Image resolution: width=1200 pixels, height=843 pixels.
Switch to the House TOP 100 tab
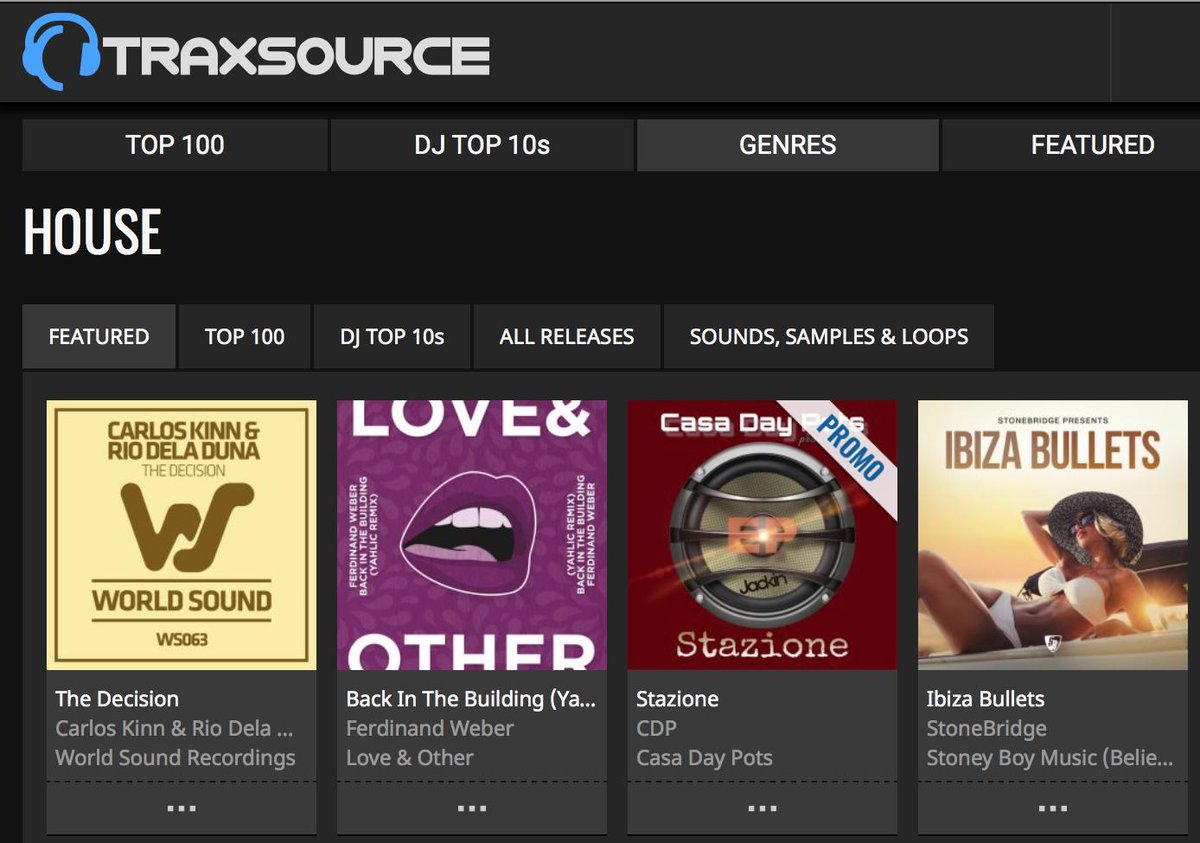[x=245, y=337]
